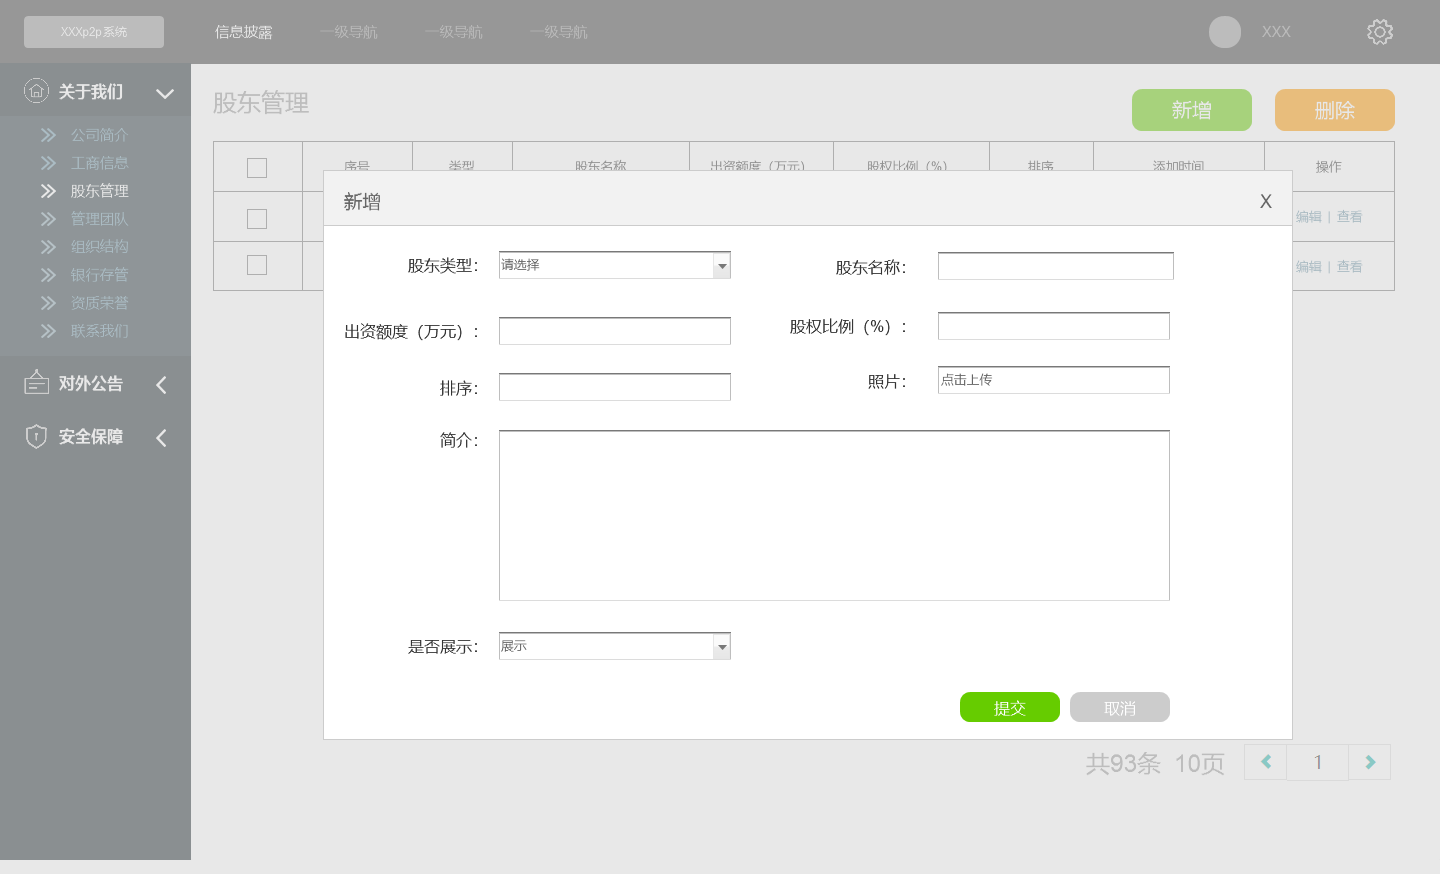Collapse the 关于我们 sidebar section
This screenshot has height=874, width=1440.
pos(165,93)
